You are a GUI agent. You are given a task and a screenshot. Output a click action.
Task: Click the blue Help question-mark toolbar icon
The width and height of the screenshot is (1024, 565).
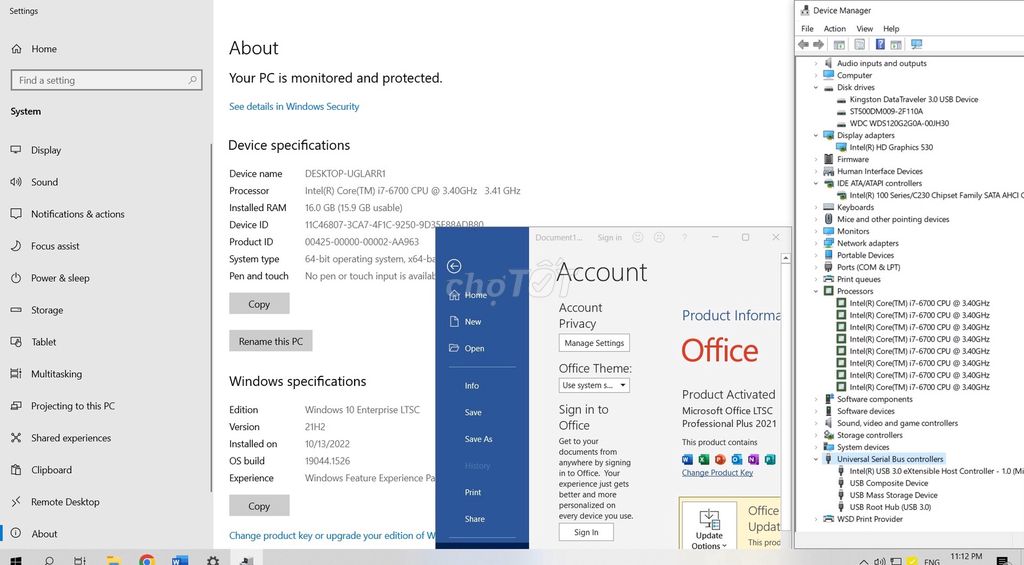coord(880,44)
